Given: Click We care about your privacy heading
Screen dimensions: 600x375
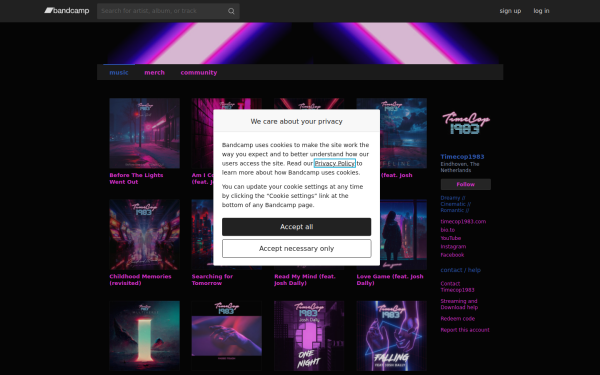Looking at the screenshot, I should pyautogui.click(x=297, y=121).
